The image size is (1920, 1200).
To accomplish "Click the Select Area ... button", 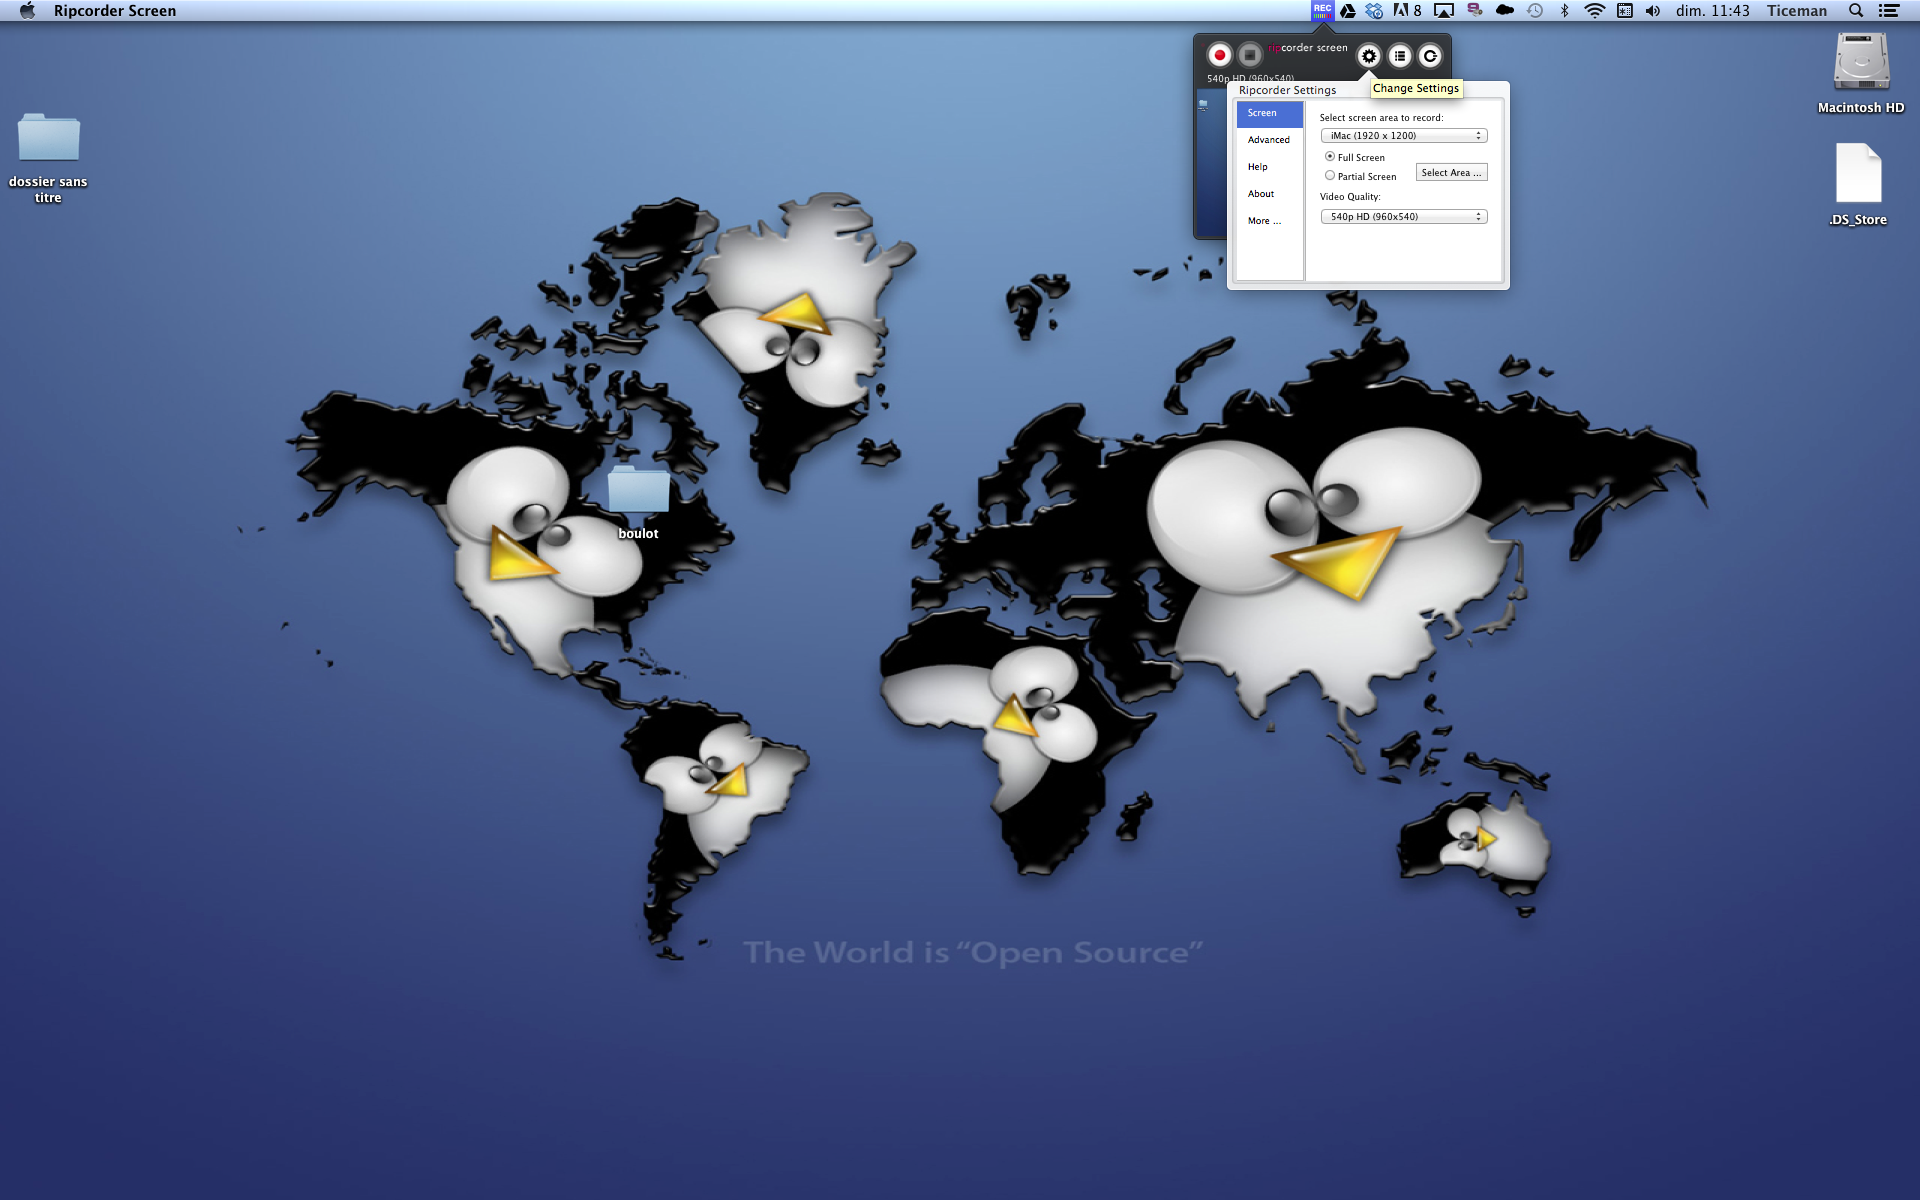I will point(1452,172).
